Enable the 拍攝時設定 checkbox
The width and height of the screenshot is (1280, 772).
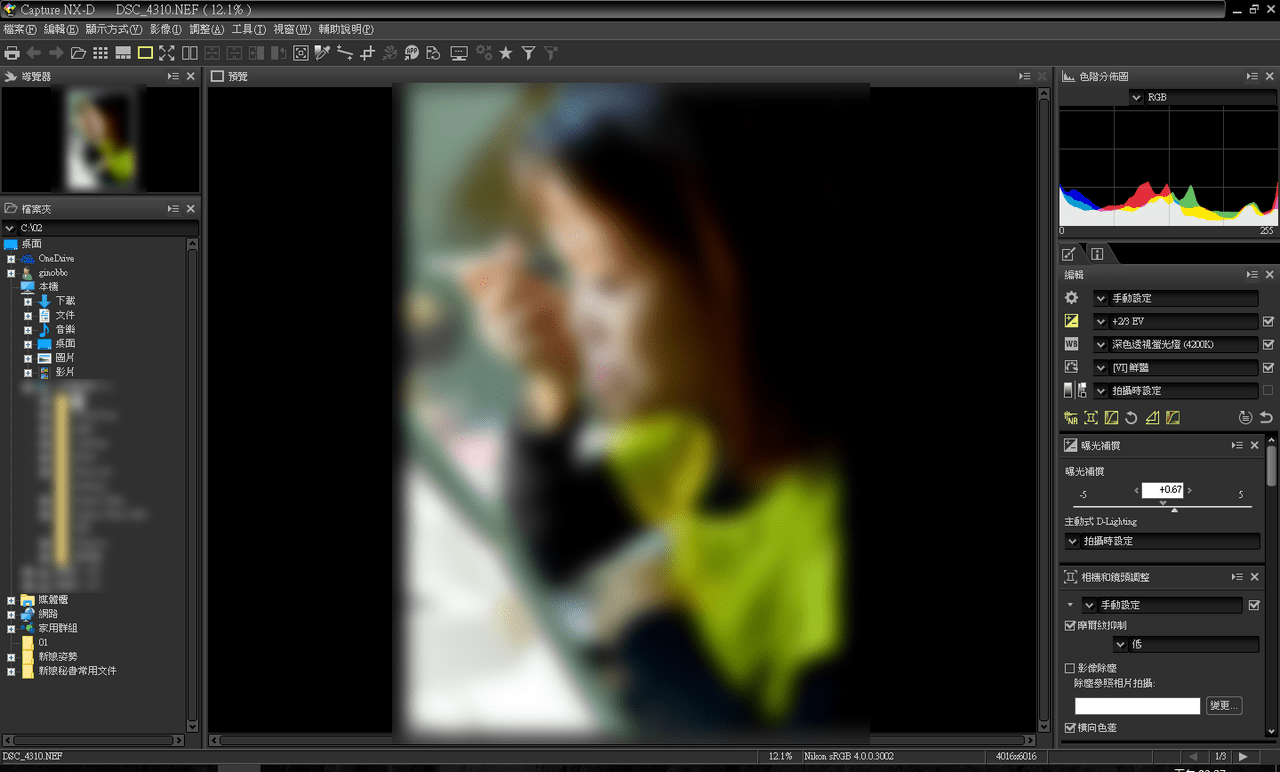click(1269, 390)
